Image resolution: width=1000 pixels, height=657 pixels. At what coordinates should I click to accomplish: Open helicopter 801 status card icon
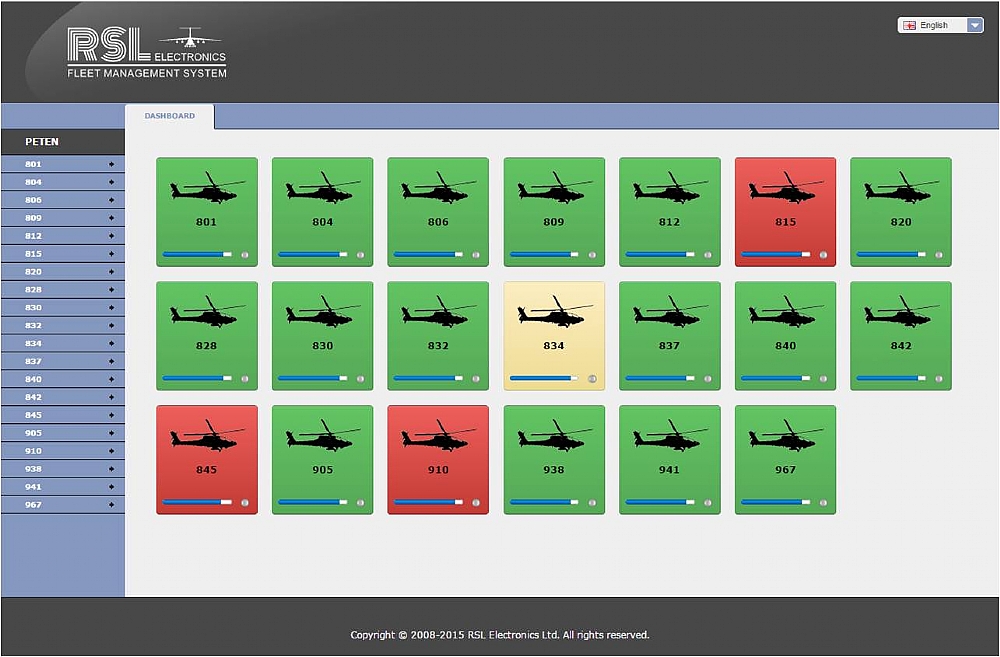click(207, 188)
